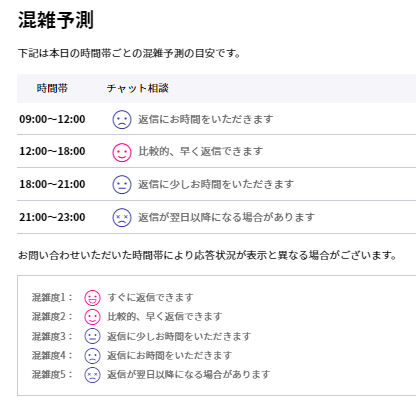Screen dimensions: 416x406
Task: Click the pink smiley icon for 12:00~18:00
Action: [x=122, y=152]
